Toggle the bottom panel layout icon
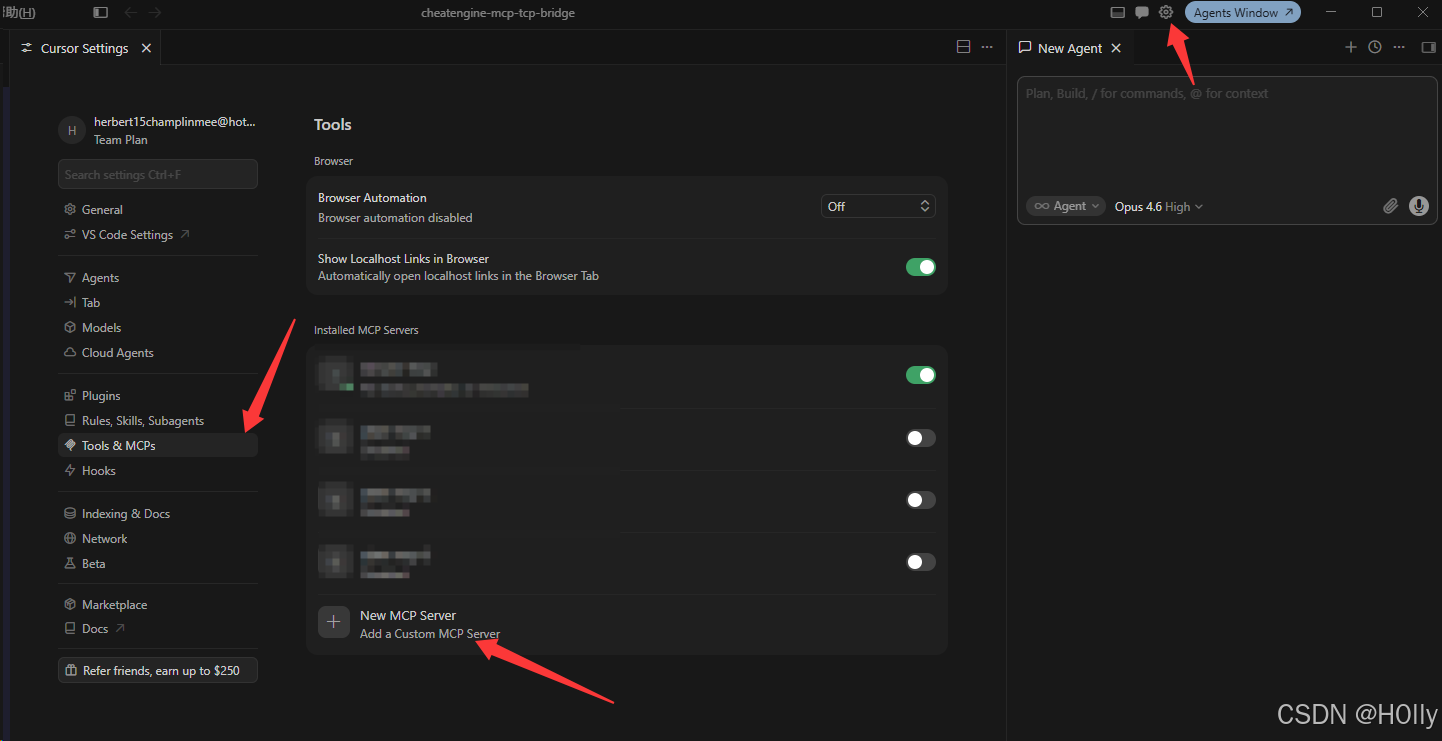Image resolution: width=1442 pixels, height=741 pixels. (1118, 13)
